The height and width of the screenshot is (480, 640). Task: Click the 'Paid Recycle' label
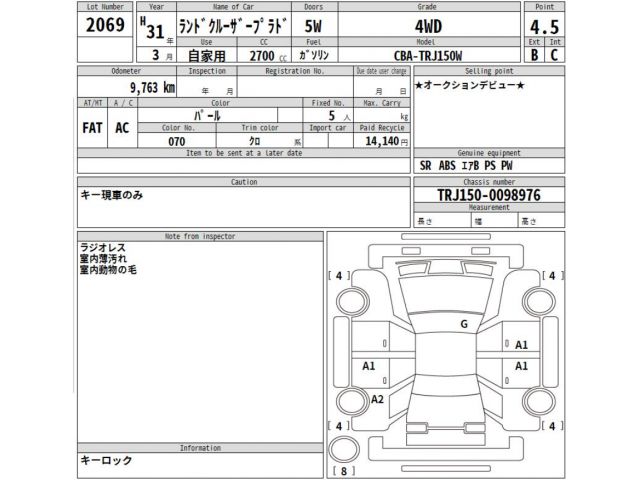(382, 128)
